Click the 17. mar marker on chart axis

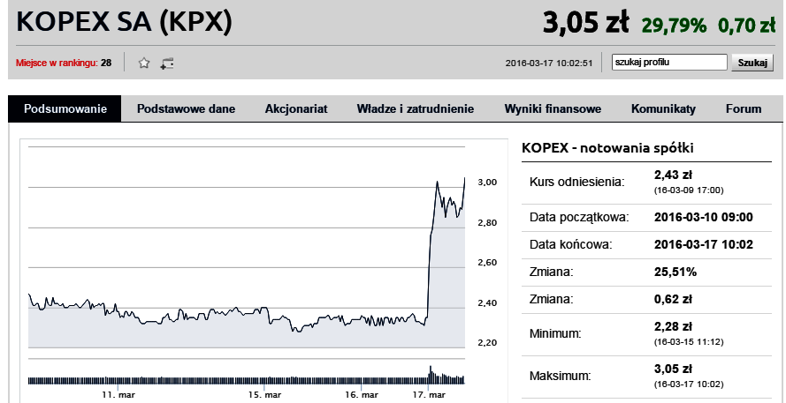click(x=430, y=395)
